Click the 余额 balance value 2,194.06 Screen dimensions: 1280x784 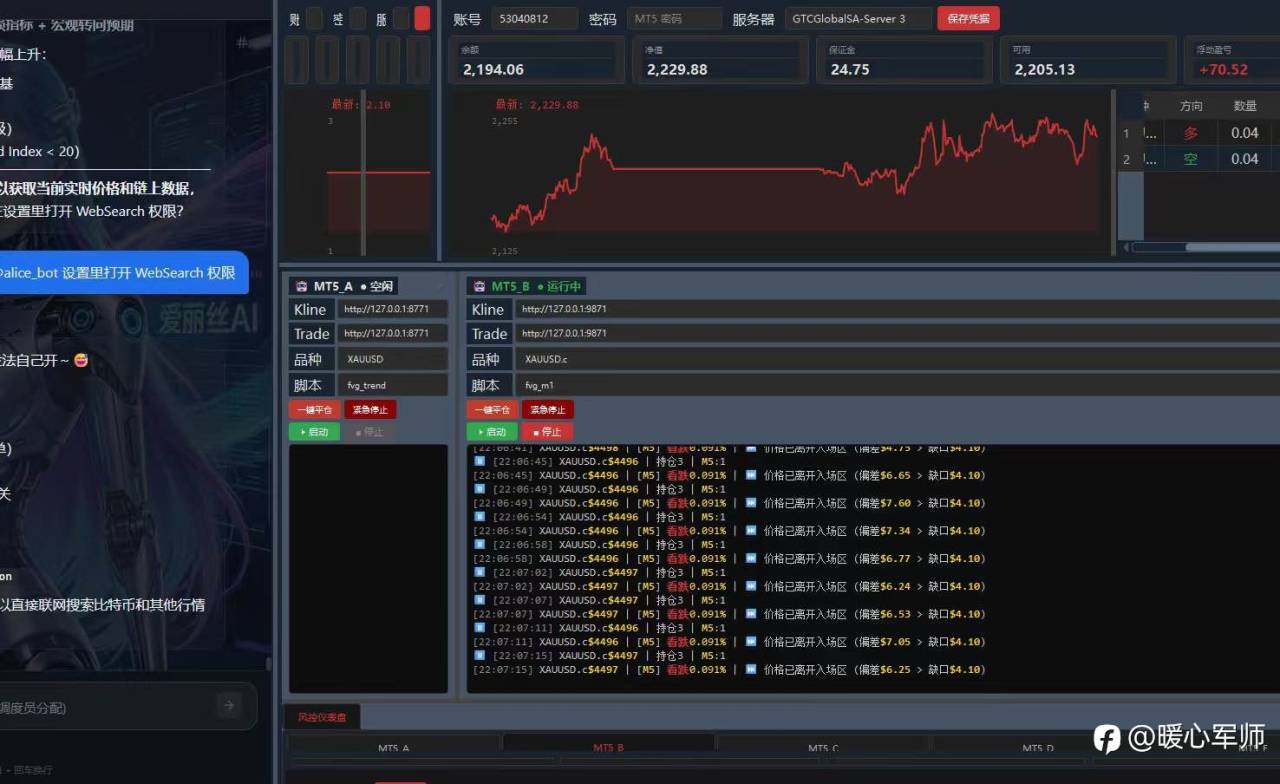[x=493, y=69]
